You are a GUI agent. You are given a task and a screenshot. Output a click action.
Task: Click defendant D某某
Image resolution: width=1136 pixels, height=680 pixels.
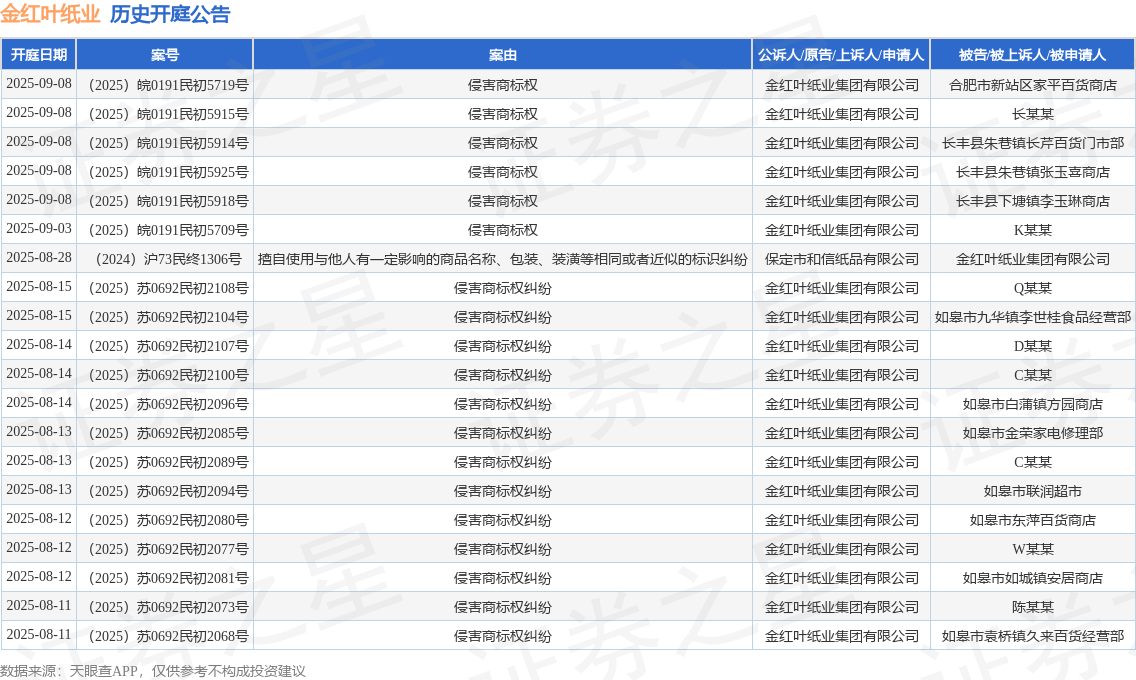pos(1032,346)
